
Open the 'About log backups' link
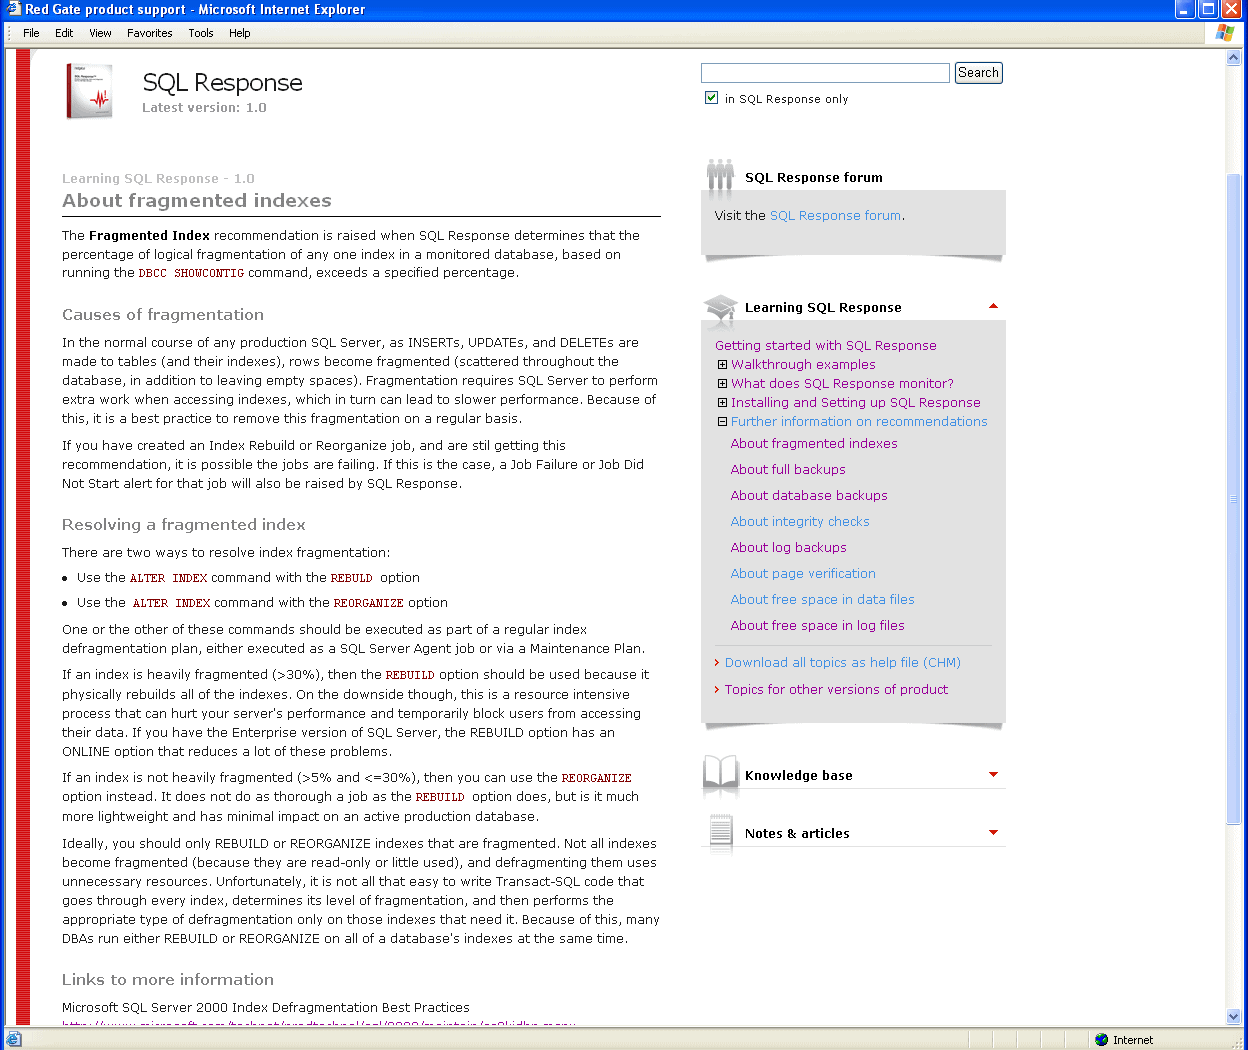789,547
